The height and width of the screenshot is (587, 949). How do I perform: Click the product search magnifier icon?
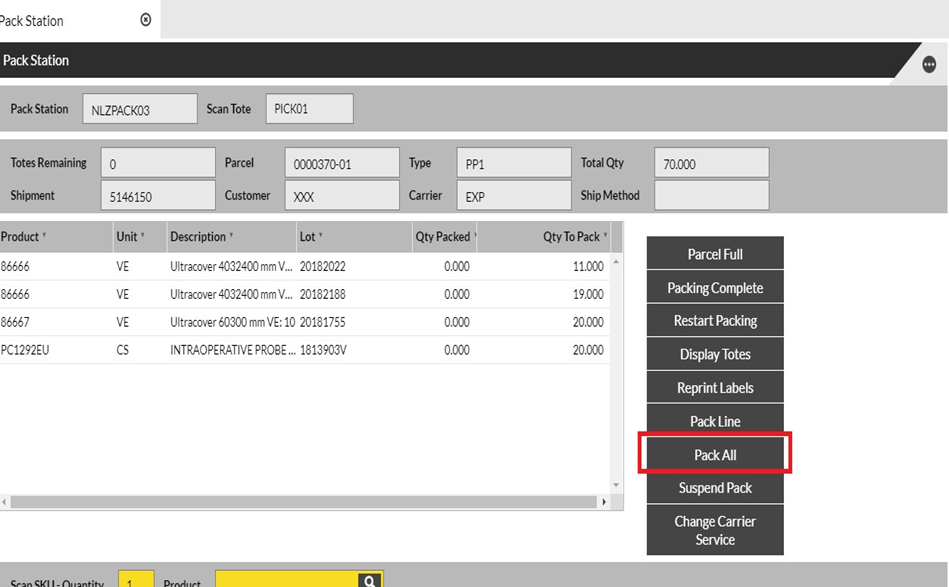pos(370,581)
